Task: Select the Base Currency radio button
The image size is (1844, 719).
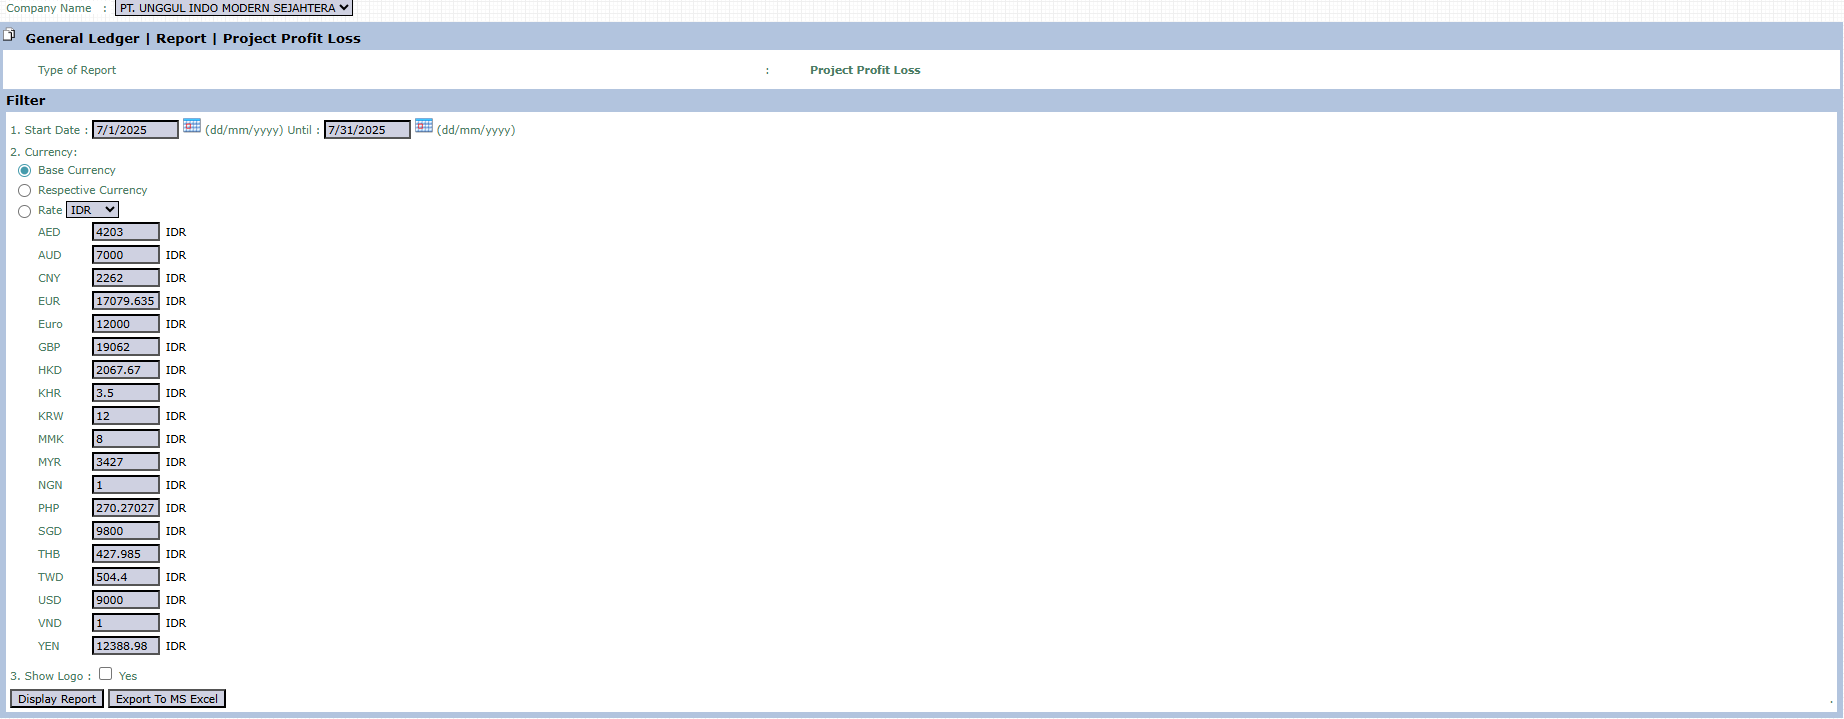Action: coord(25,171)
